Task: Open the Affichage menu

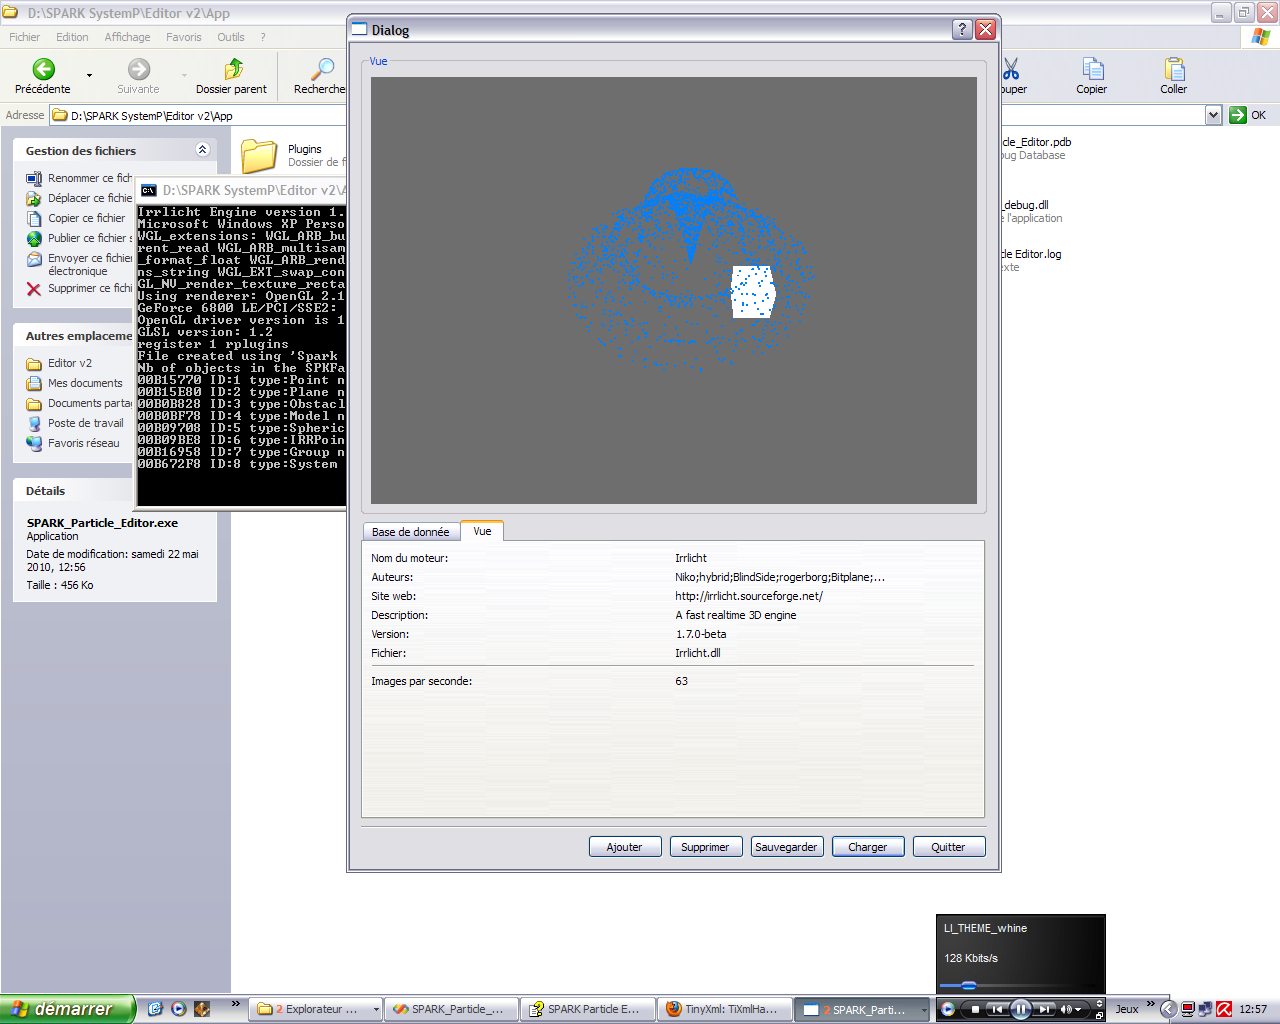Action: 127,37
